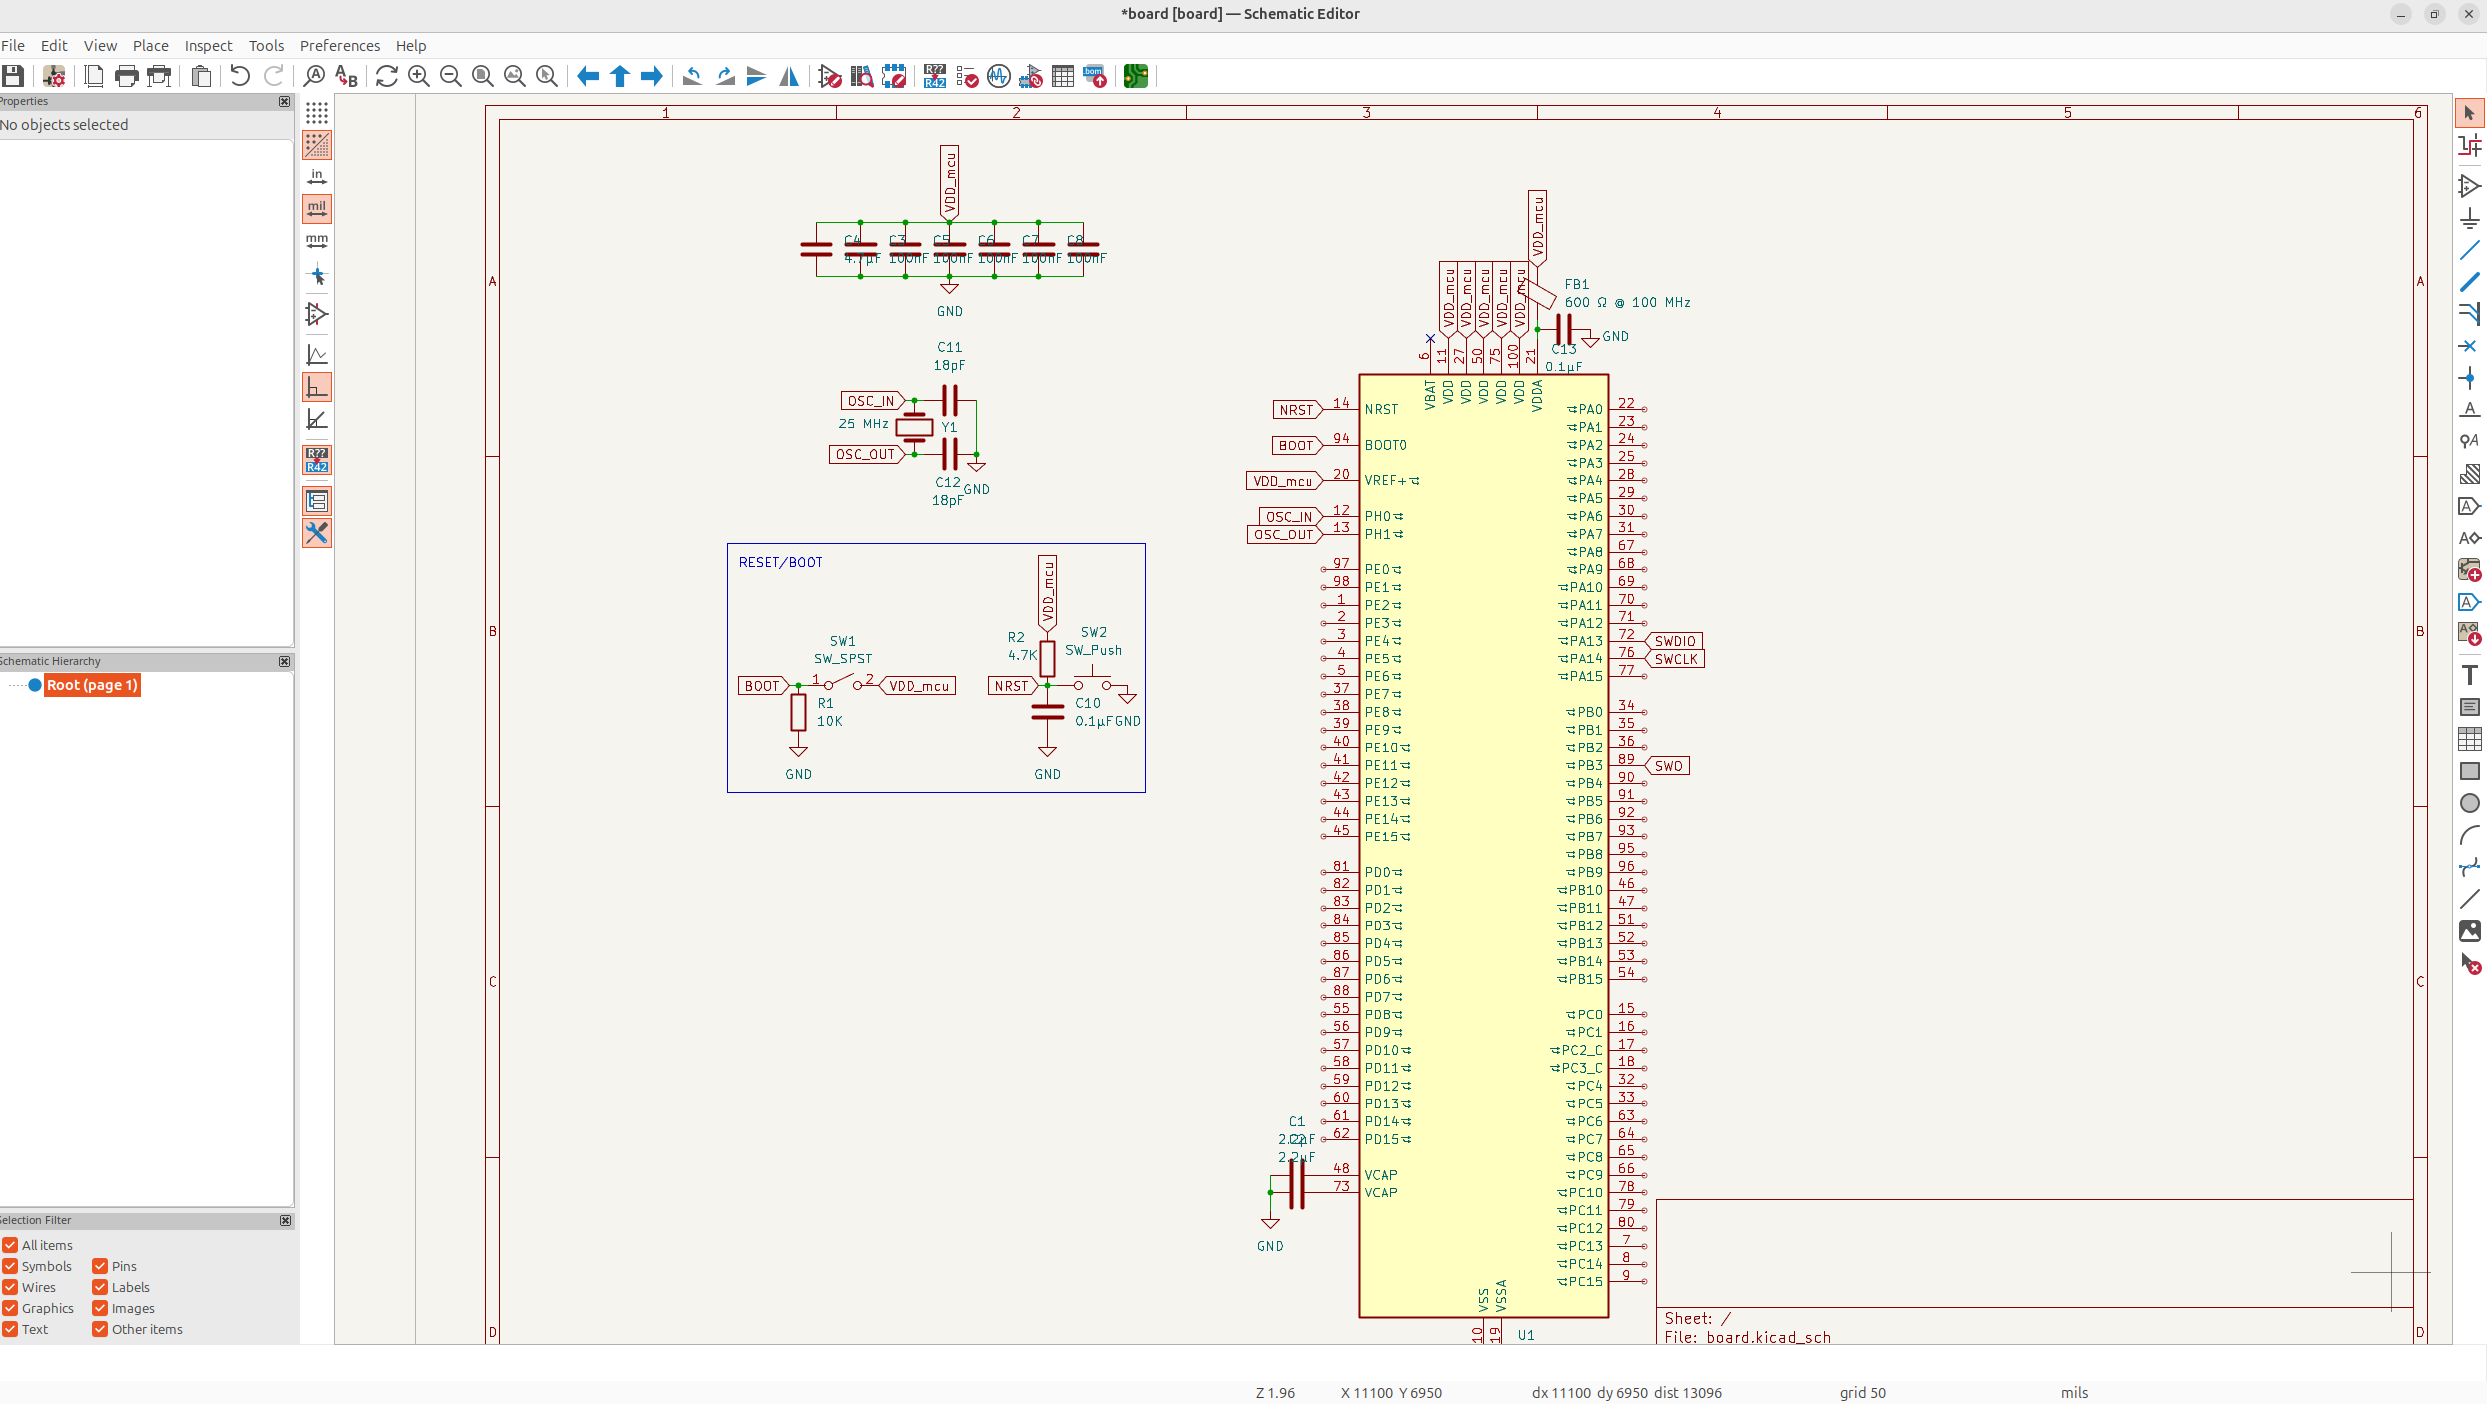Image resolution: width=2487 pixels, height=1404 pixels.
Task: Close the Schematic Hierarchy panel
Action: (x=285, y=661)
